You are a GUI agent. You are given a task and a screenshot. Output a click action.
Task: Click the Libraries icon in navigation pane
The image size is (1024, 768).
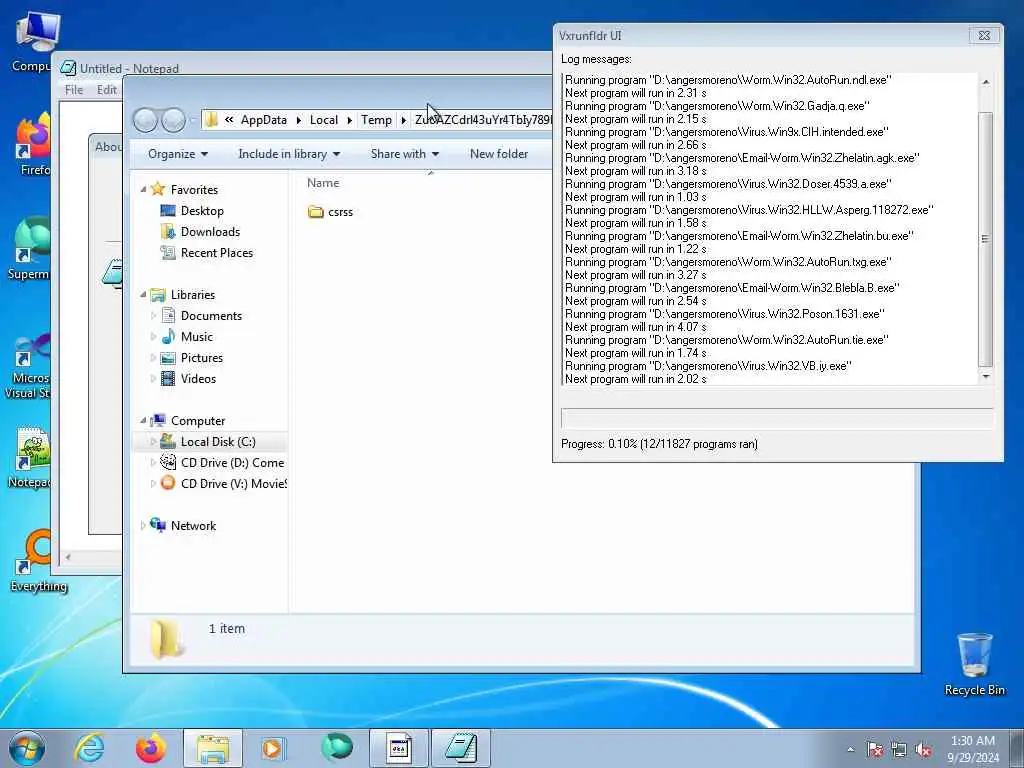tap(157, 295)
